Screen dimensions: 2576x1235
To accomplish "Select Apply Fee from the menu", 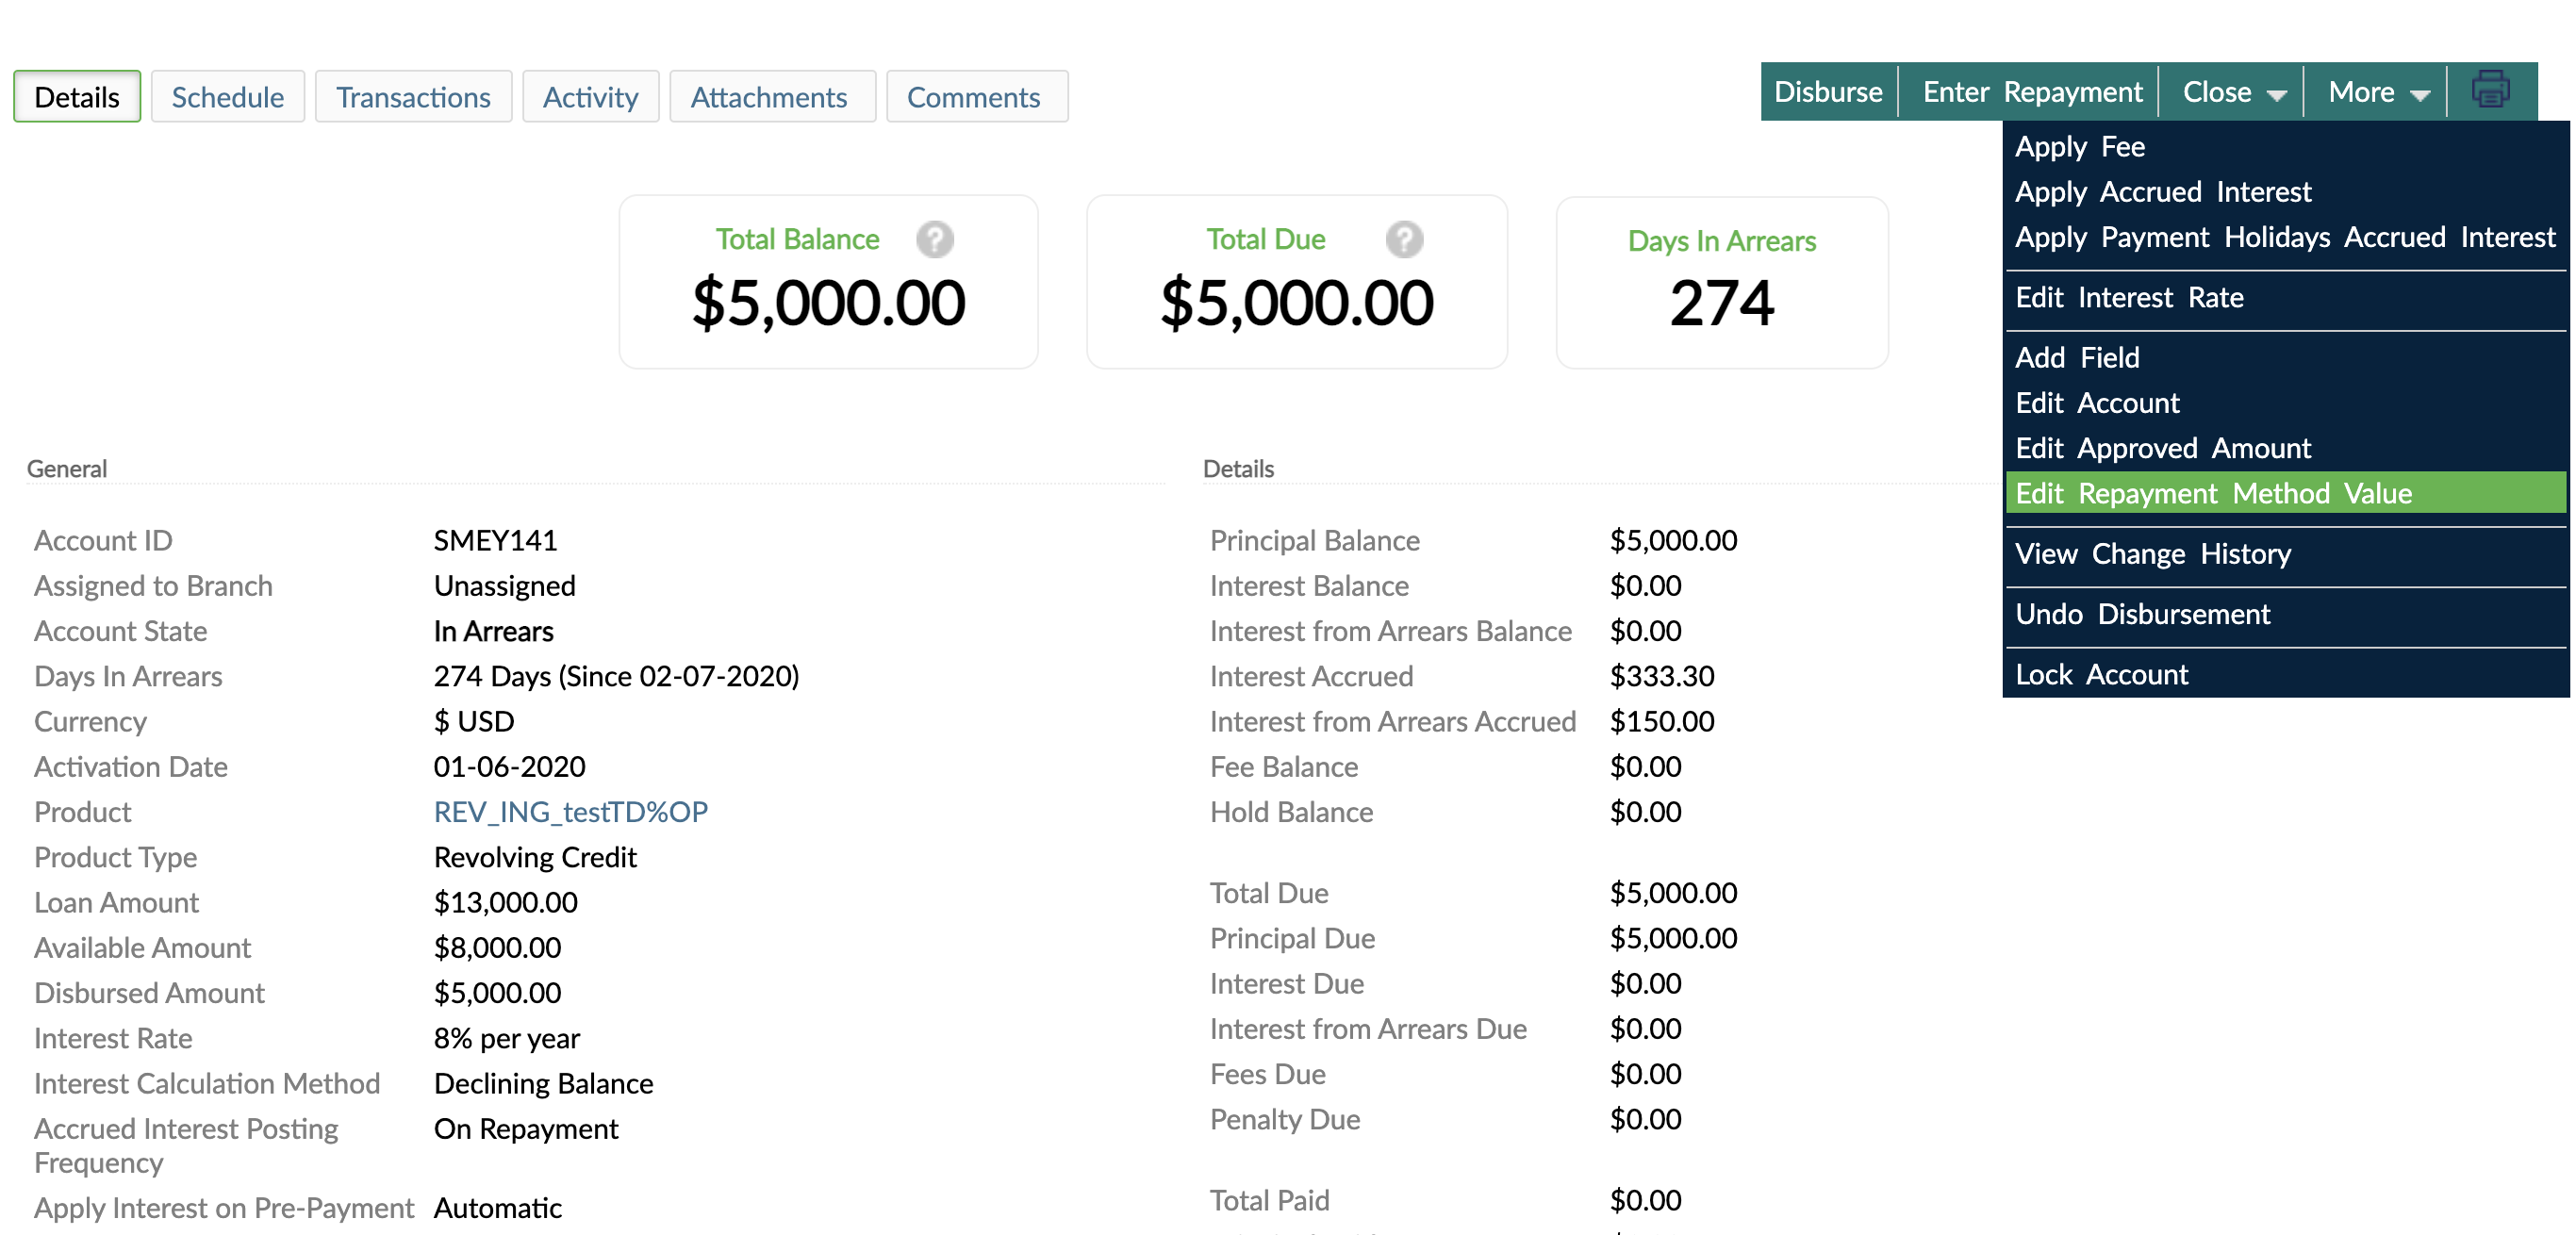I will click(x=2079, y=146).
